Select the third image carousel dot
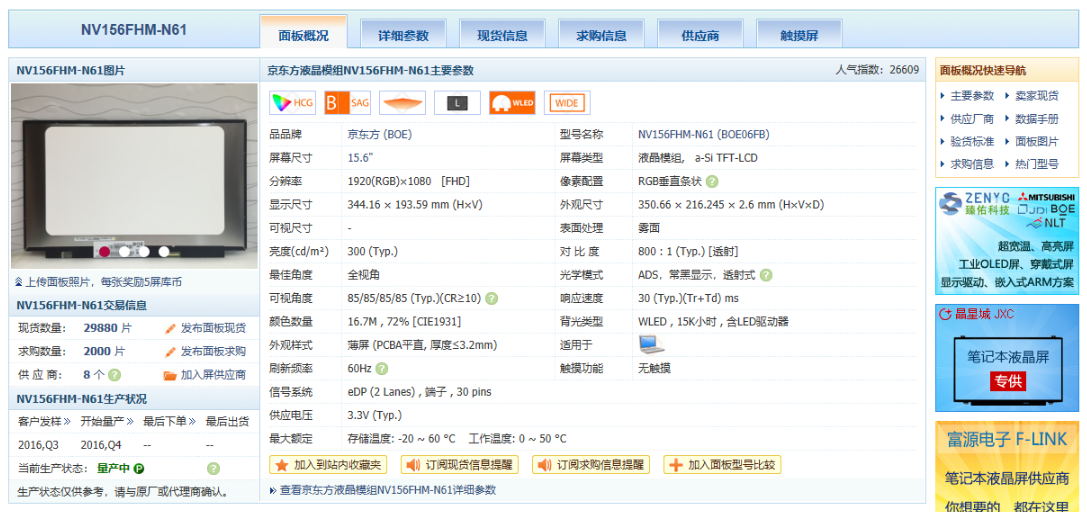1087x512 pixels. tap(144, 251)
